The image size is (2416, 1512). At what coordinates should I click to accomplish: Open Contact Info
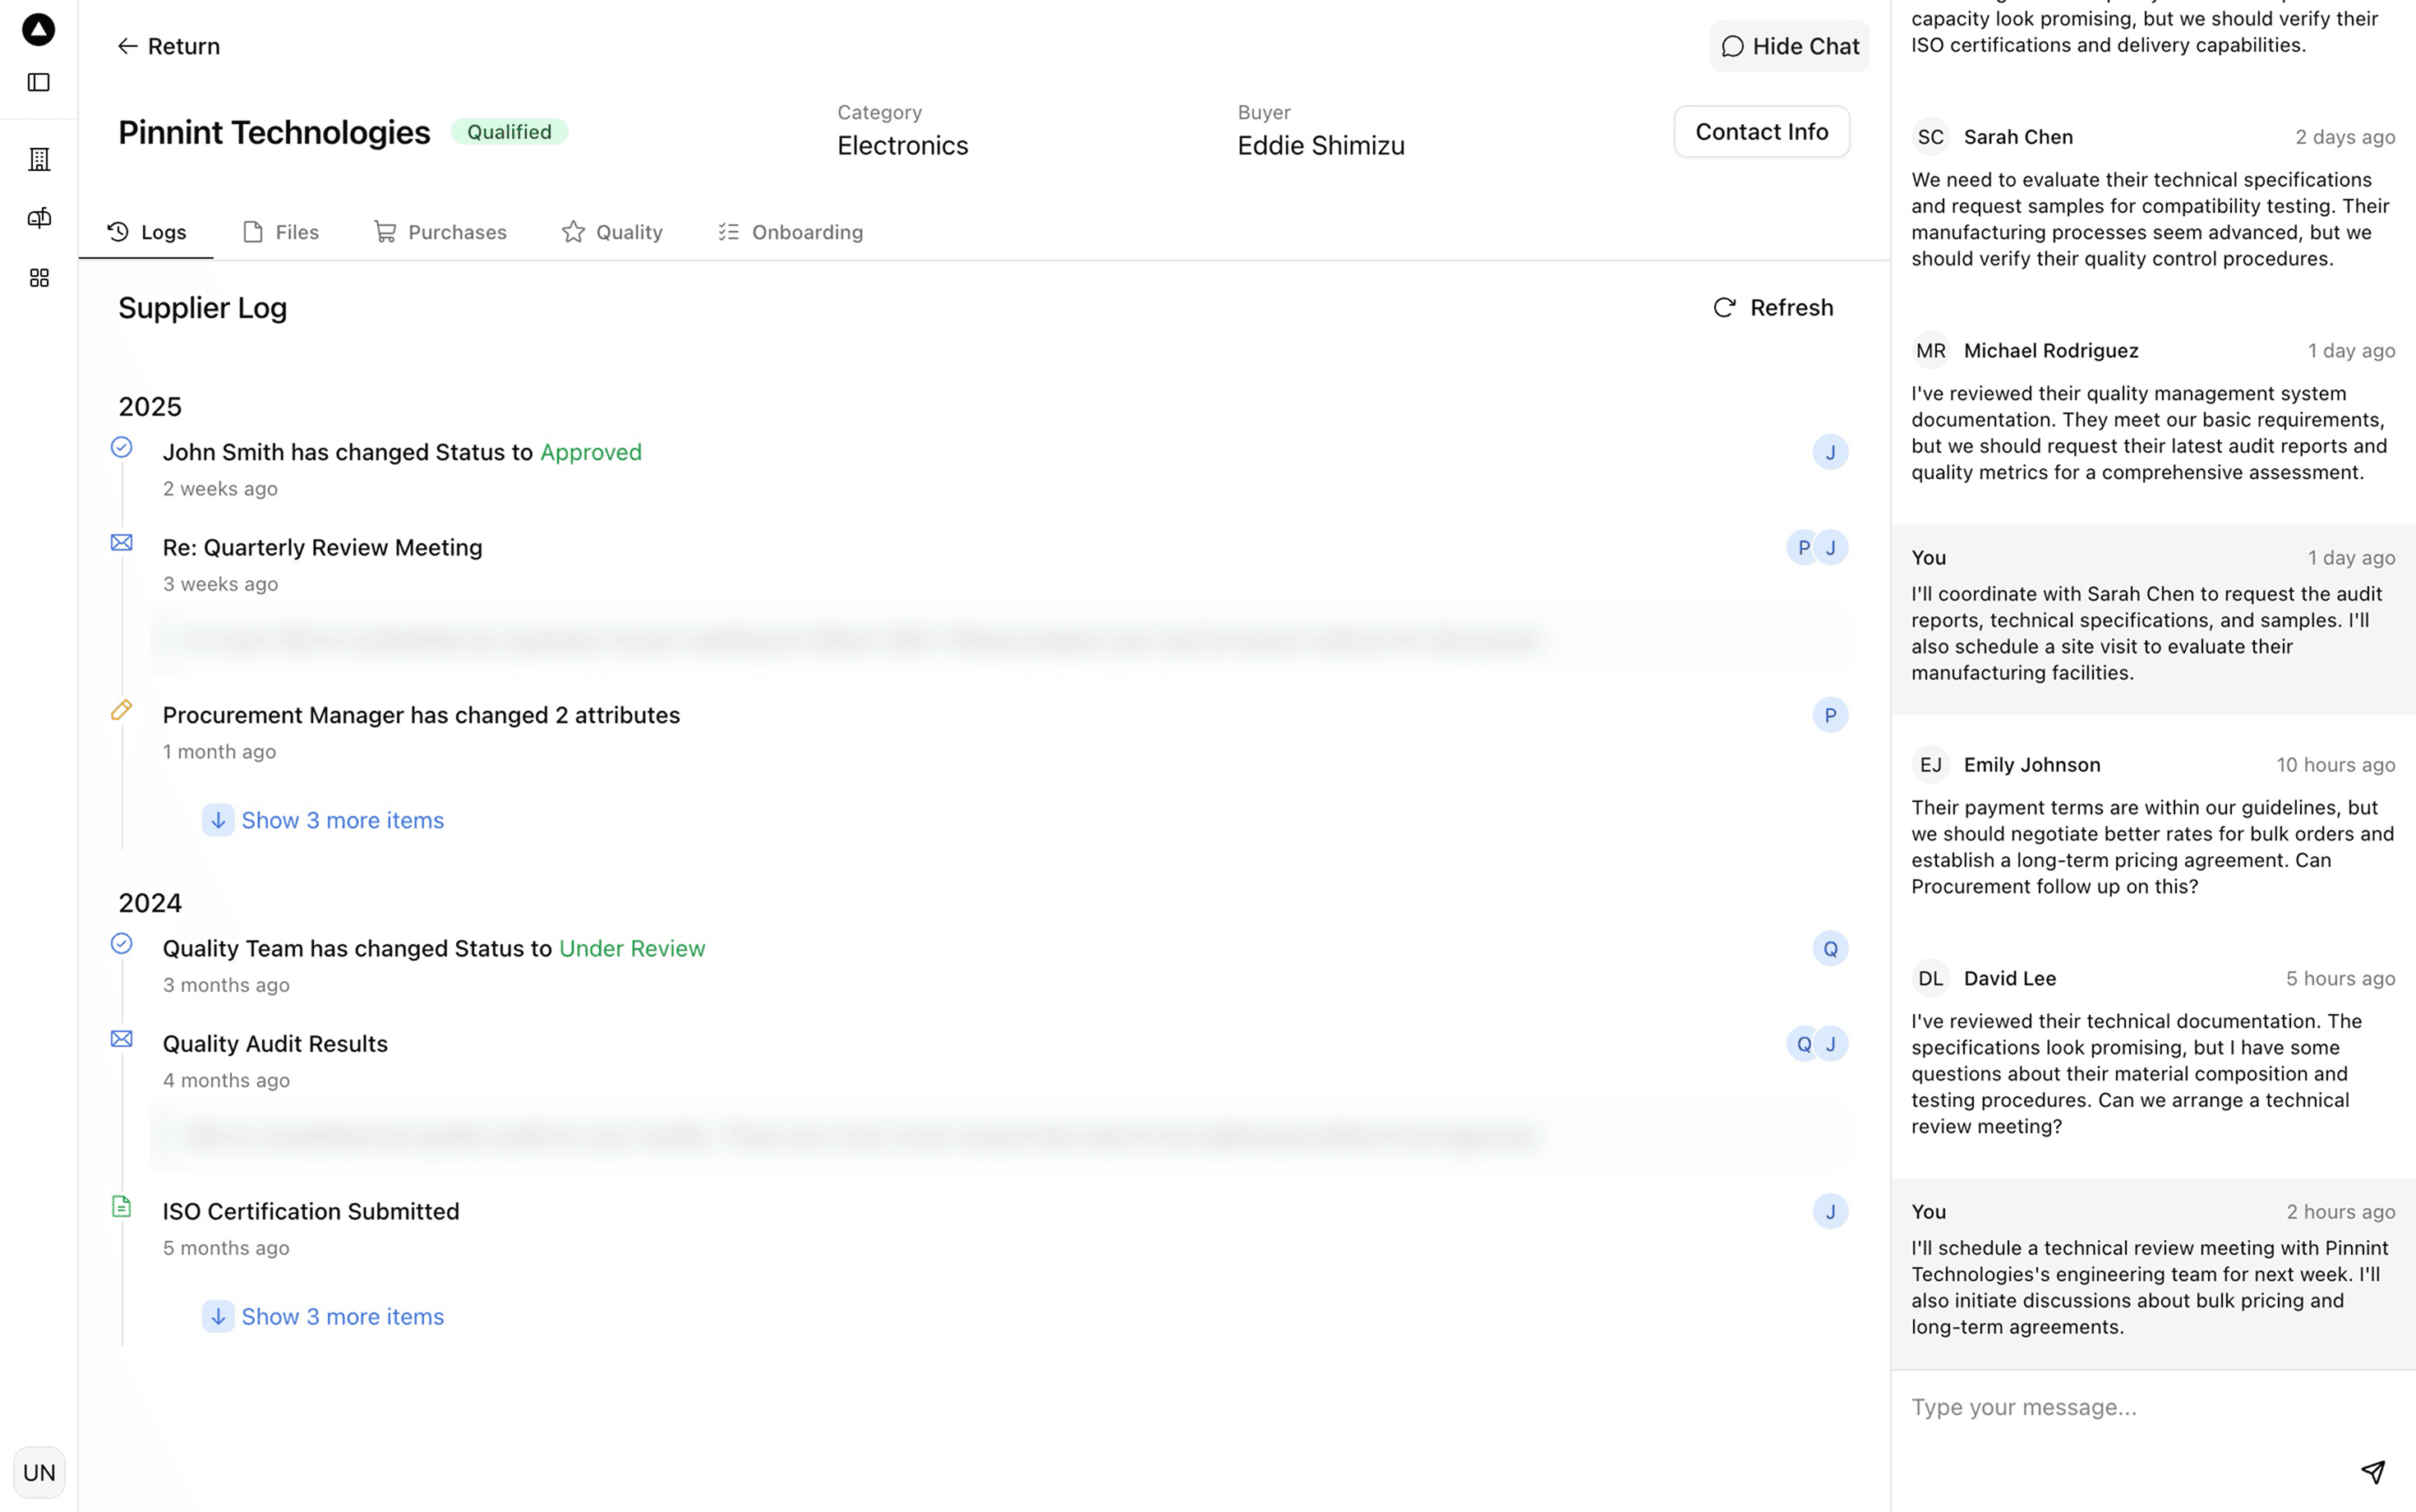coord(1761,132)
